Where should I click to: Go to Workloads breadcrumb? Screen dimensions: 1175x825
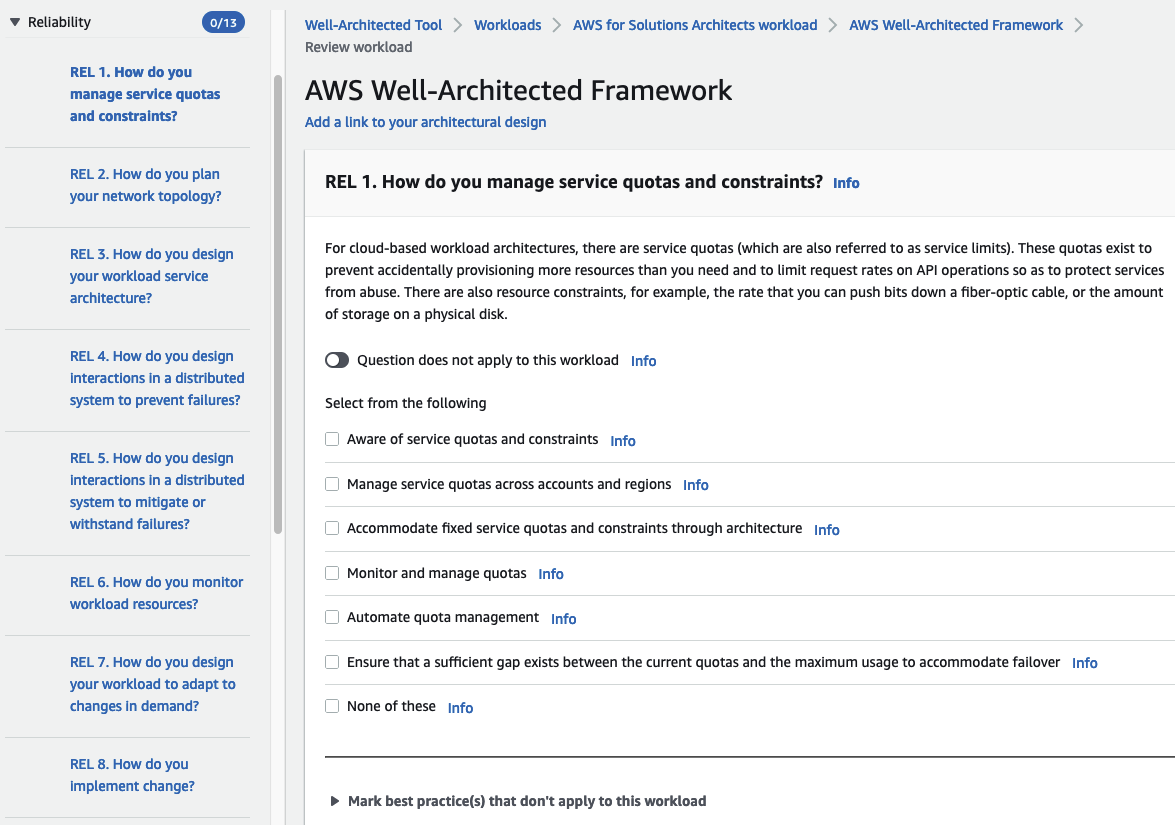507,25
